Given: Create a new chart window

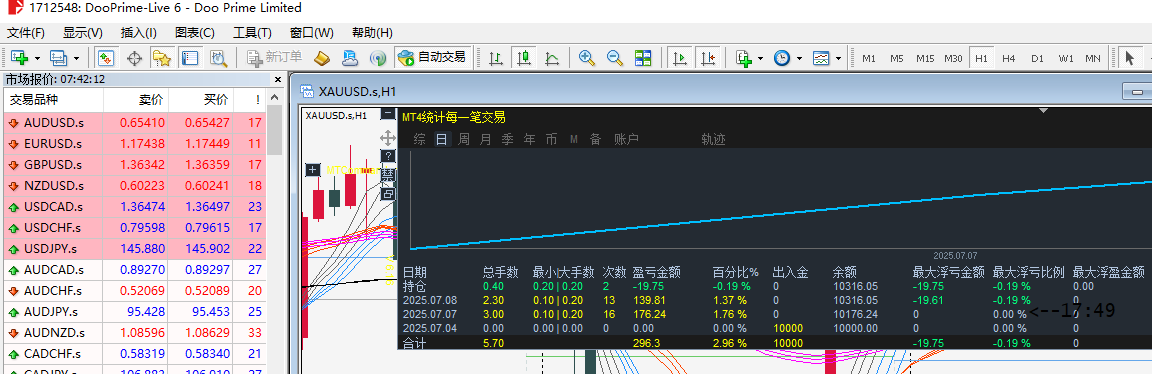Looking at the screenshot, I should point(18,57).
